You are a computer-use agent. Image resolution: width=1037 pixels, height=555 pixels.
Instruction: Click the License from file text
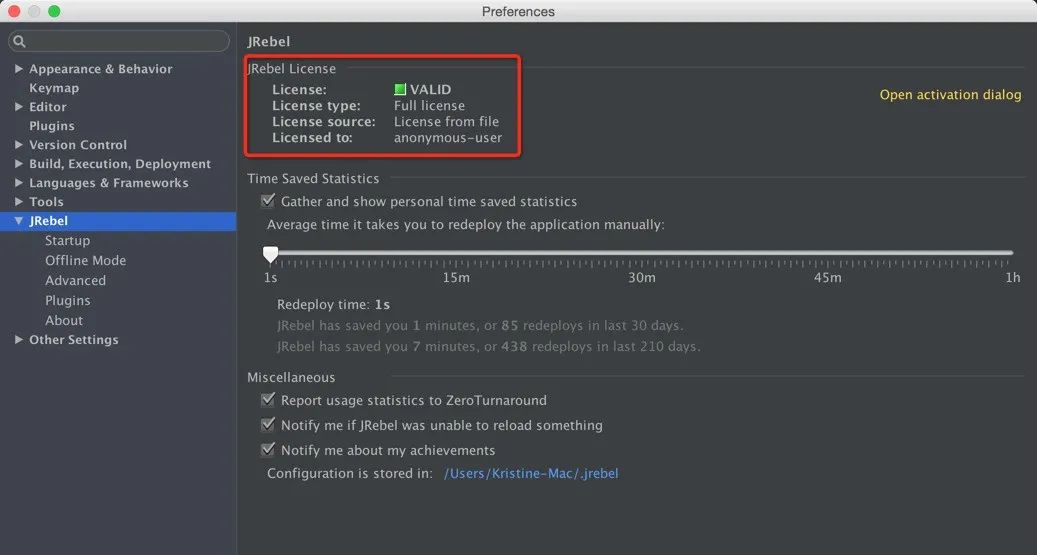[446, 122]
